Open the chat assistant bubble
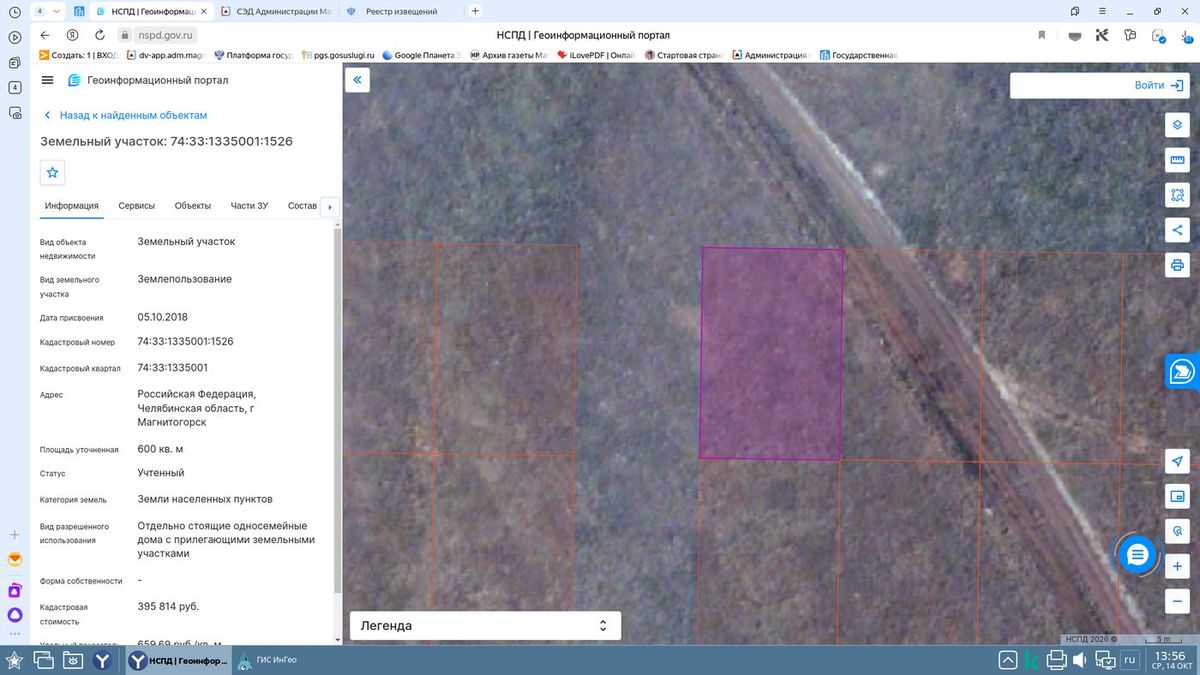The width and height of the screenshot is (1200, 675). 1137,555
